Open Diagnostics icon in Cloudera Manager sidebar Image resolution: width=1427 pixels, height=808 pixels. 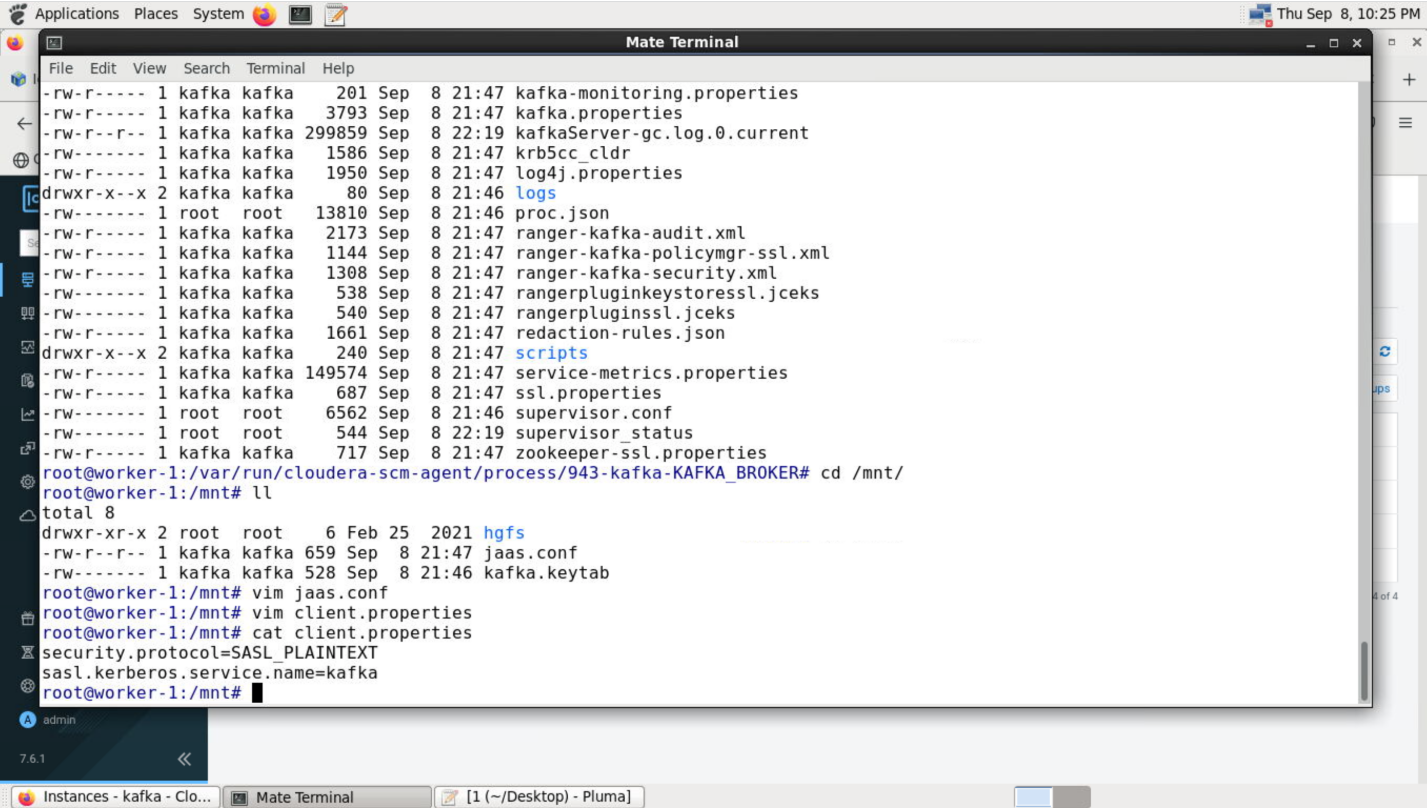pyautogui.click(x=28, y=347)
